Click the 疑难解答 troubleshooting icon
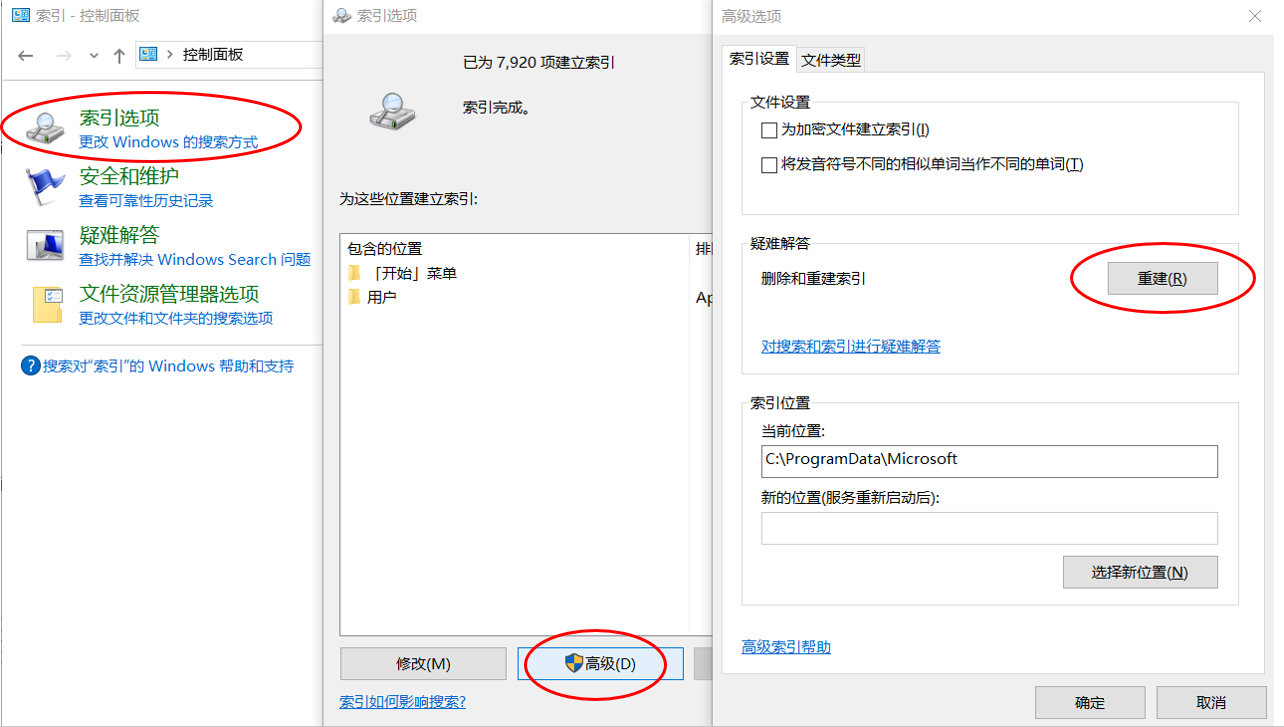This screenshot has width=1284, height=727. click(x=46, y=246)
